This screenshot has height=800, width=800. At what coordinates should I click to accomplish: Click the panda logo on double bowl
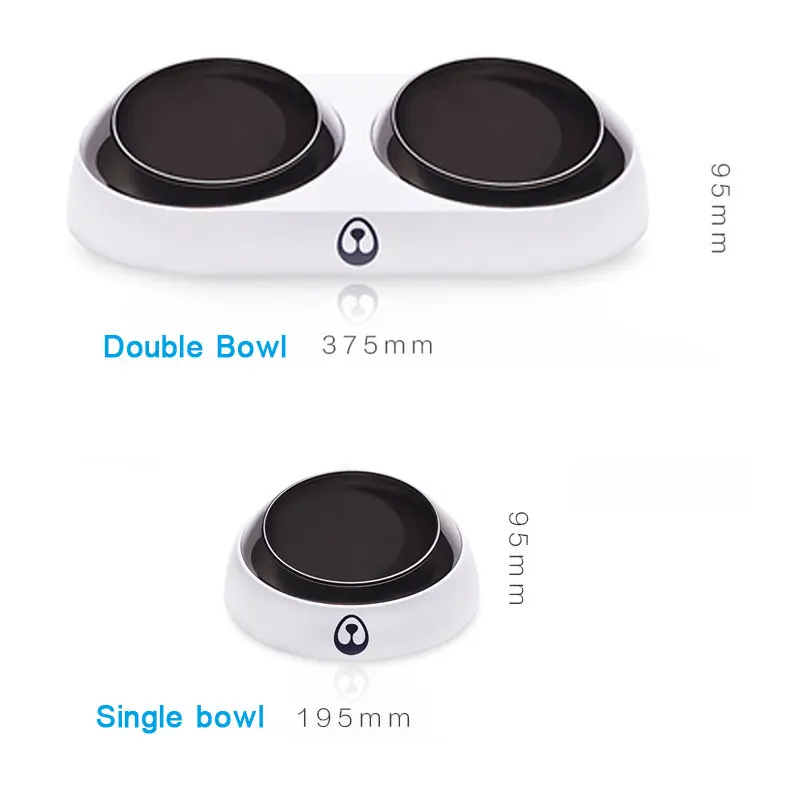point(358,241)
